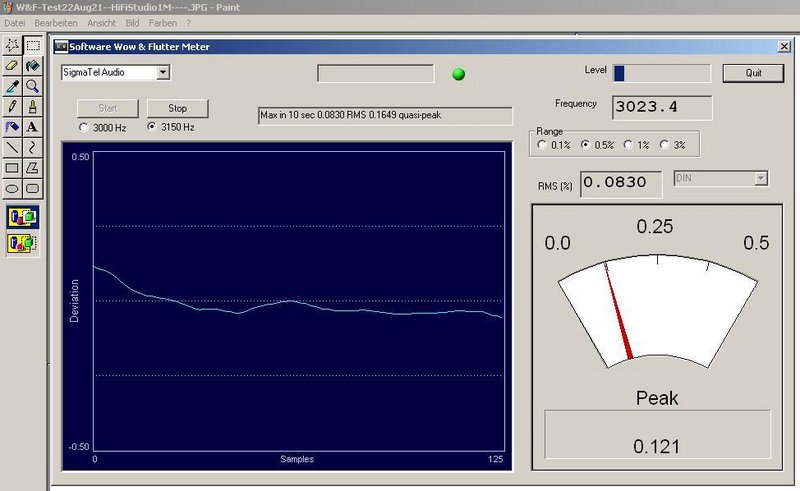Click the Samples axis label

pos(297,459)
